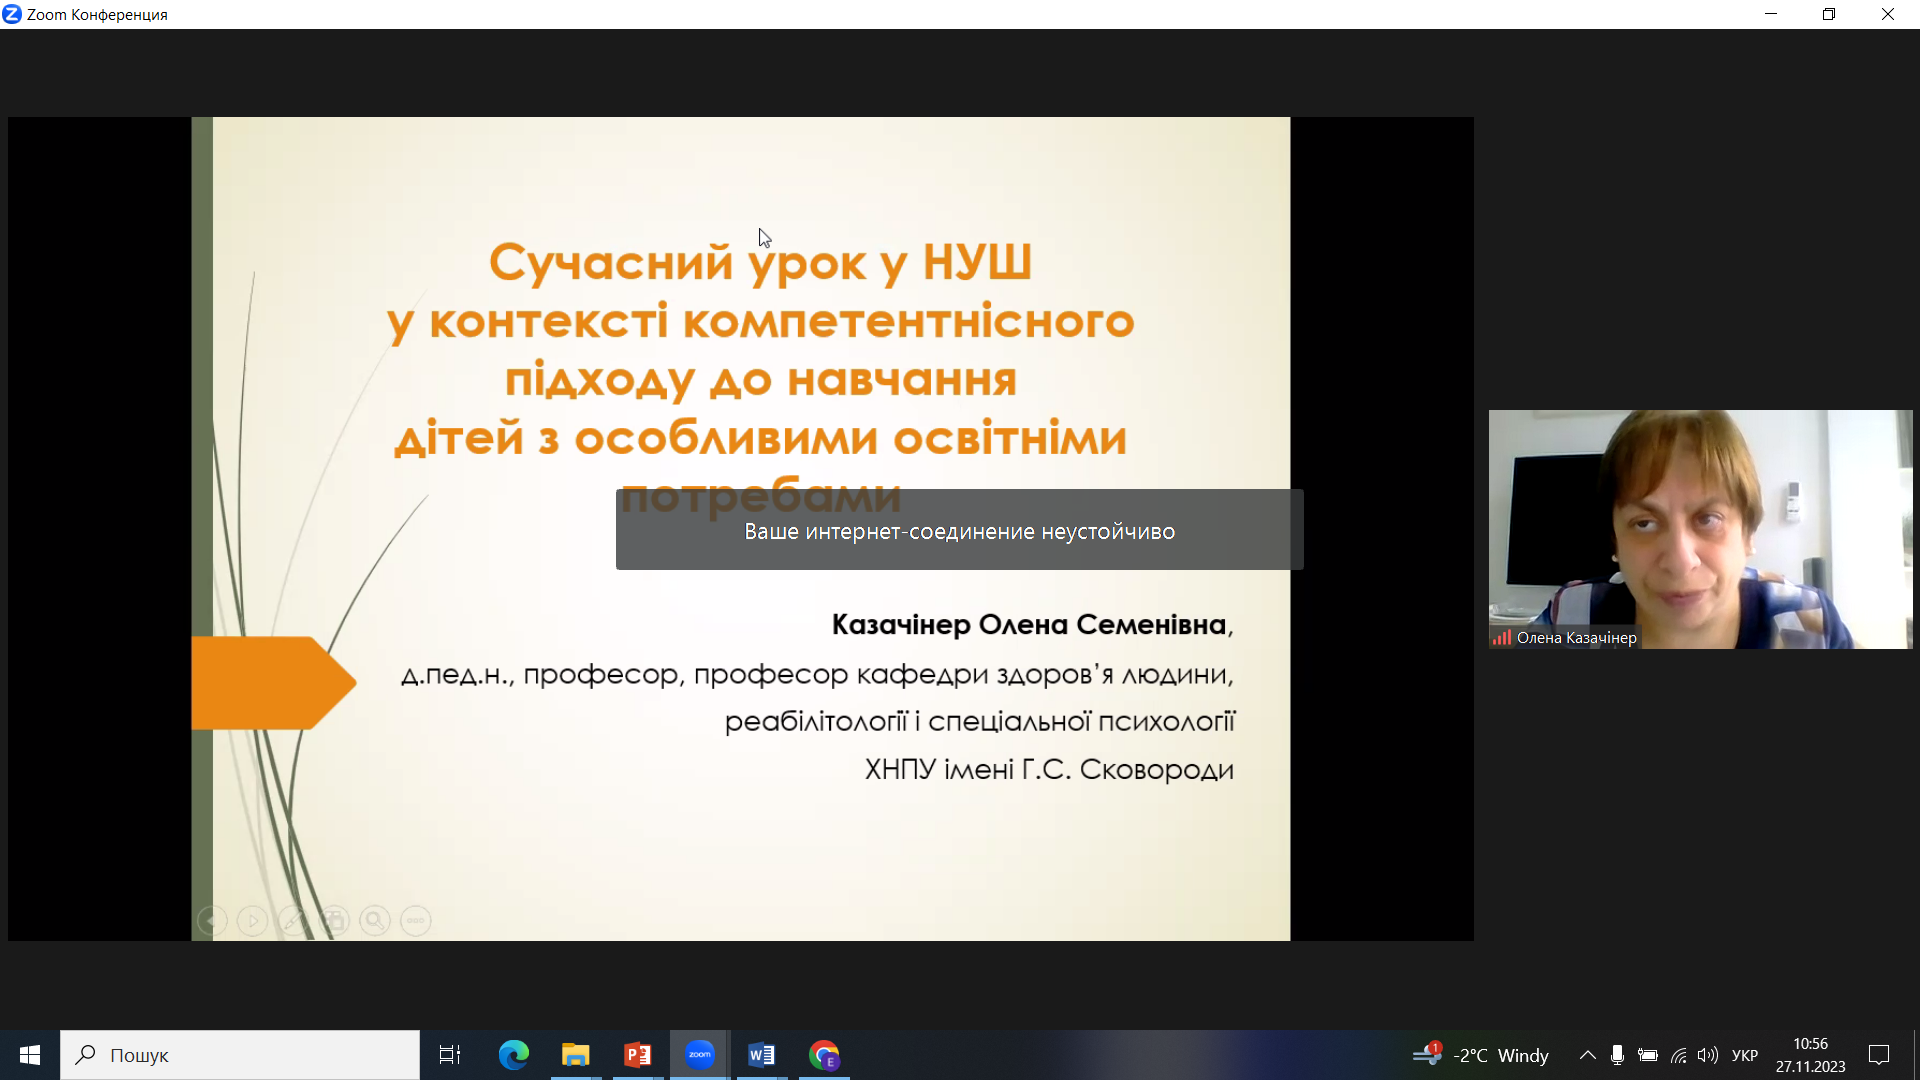
Task: Click Пошук search box in taskbar
Action: pos(240,1055)
